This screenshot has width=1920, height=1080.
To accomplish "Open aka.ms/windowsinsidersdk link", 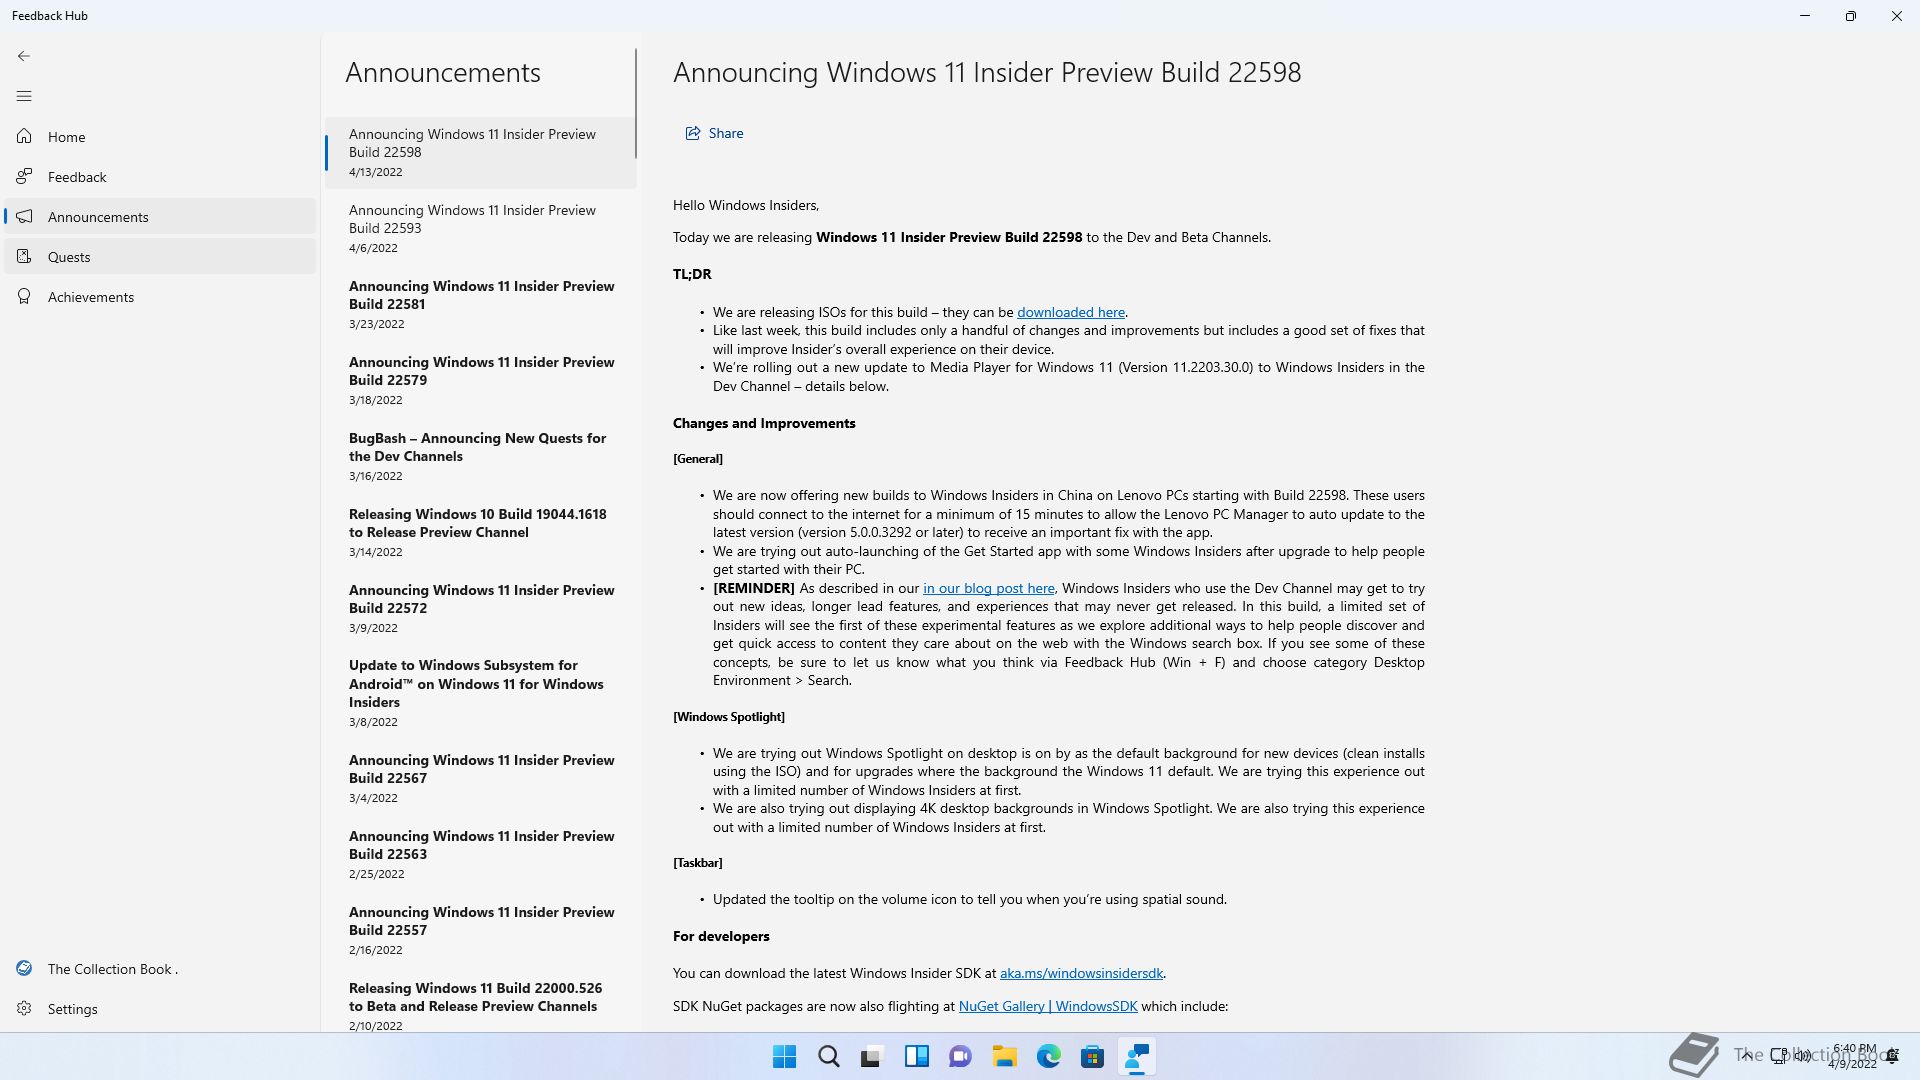I will pyautogui.click(x=1081, y=973).
